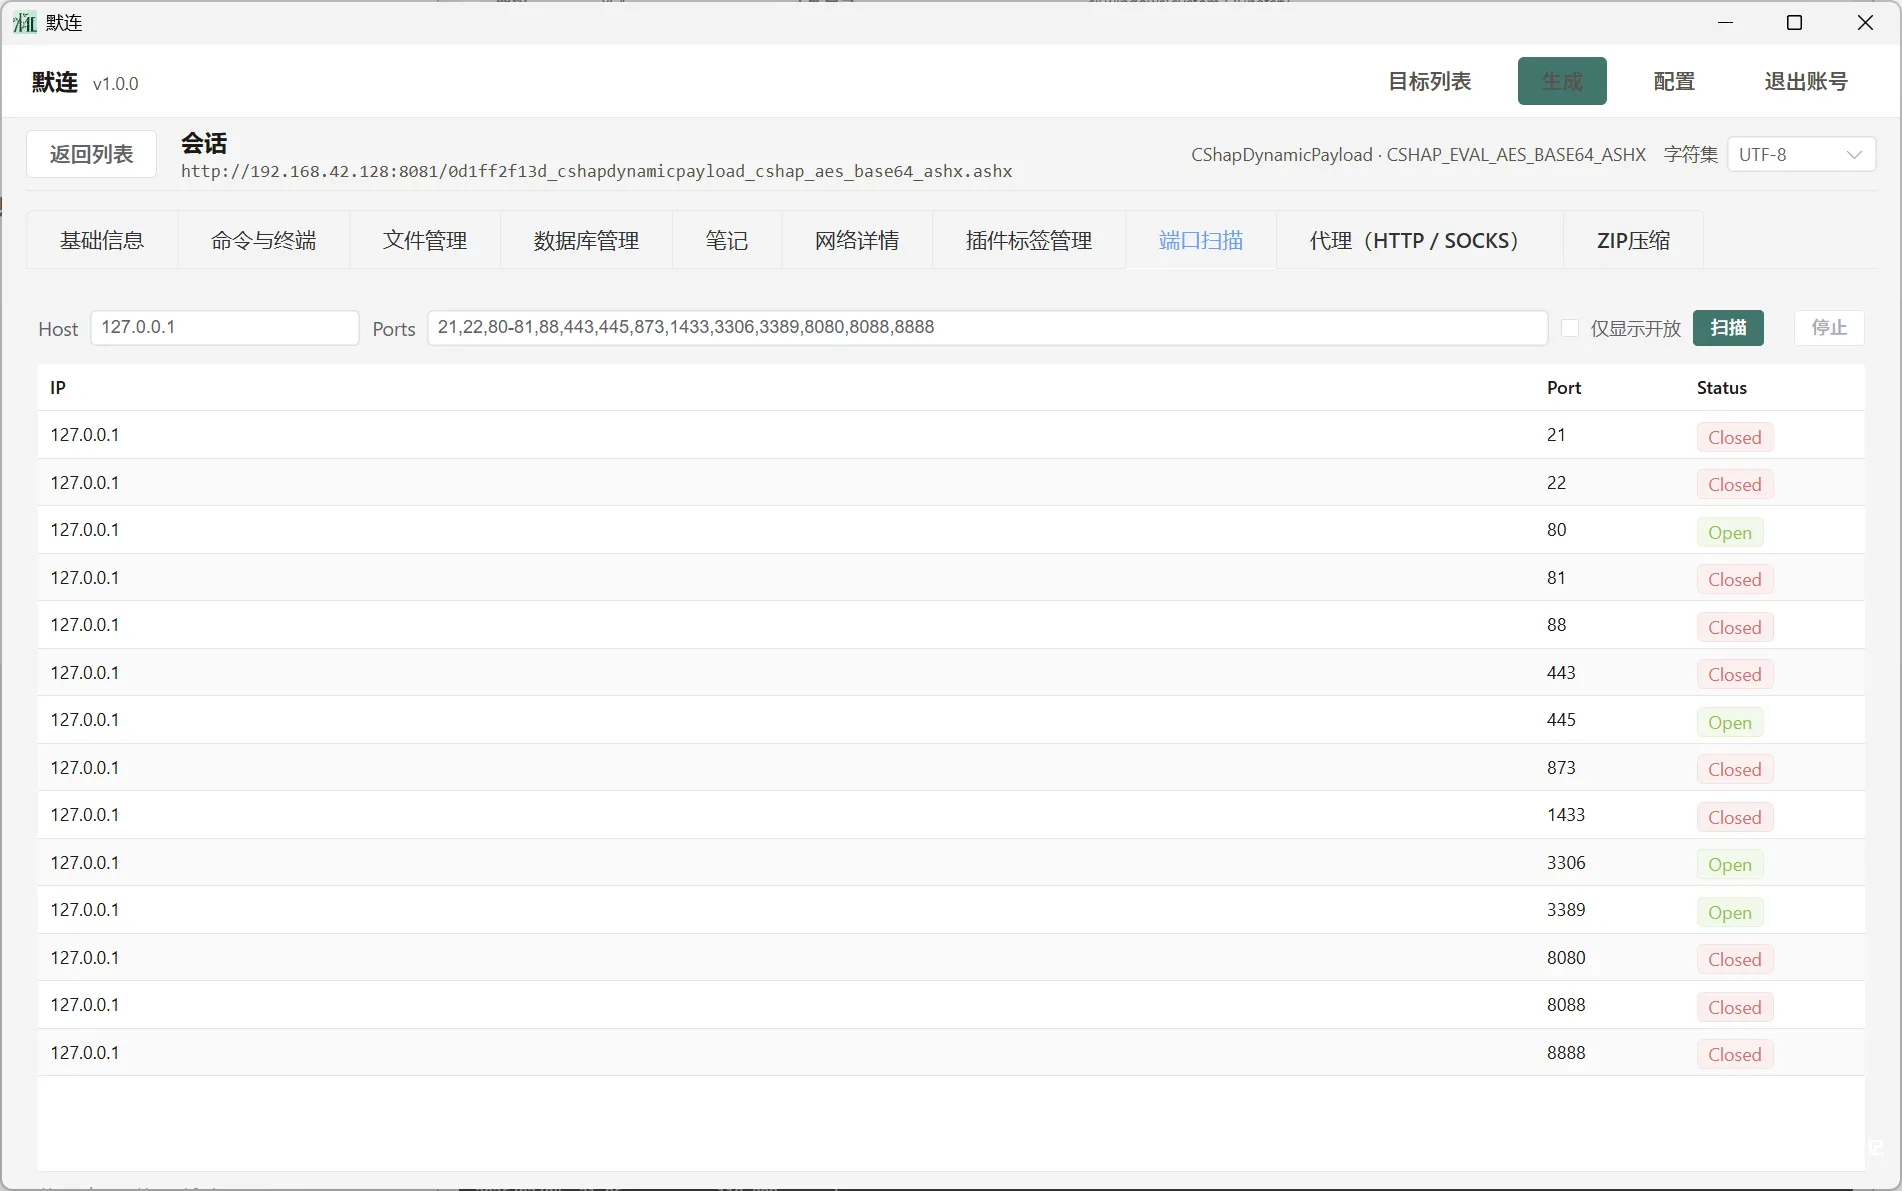Screen dimensions: 1902x1191
Task: Open 配置 settings
Action: [1673, 82]
